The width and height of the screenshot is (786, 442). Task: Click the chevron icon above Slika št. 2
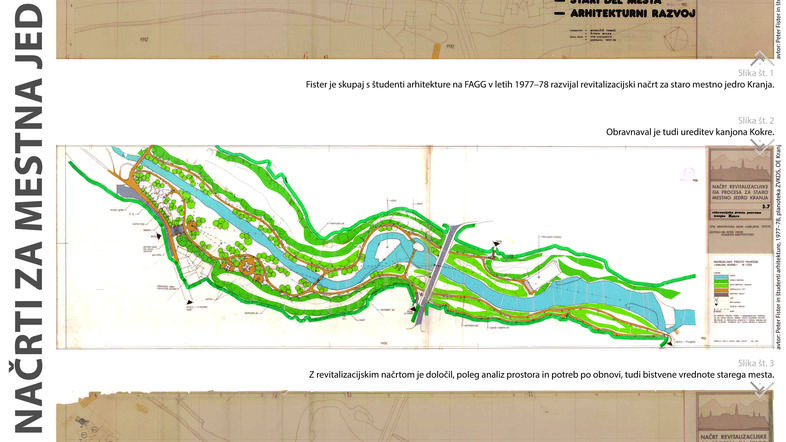[759, 144]
